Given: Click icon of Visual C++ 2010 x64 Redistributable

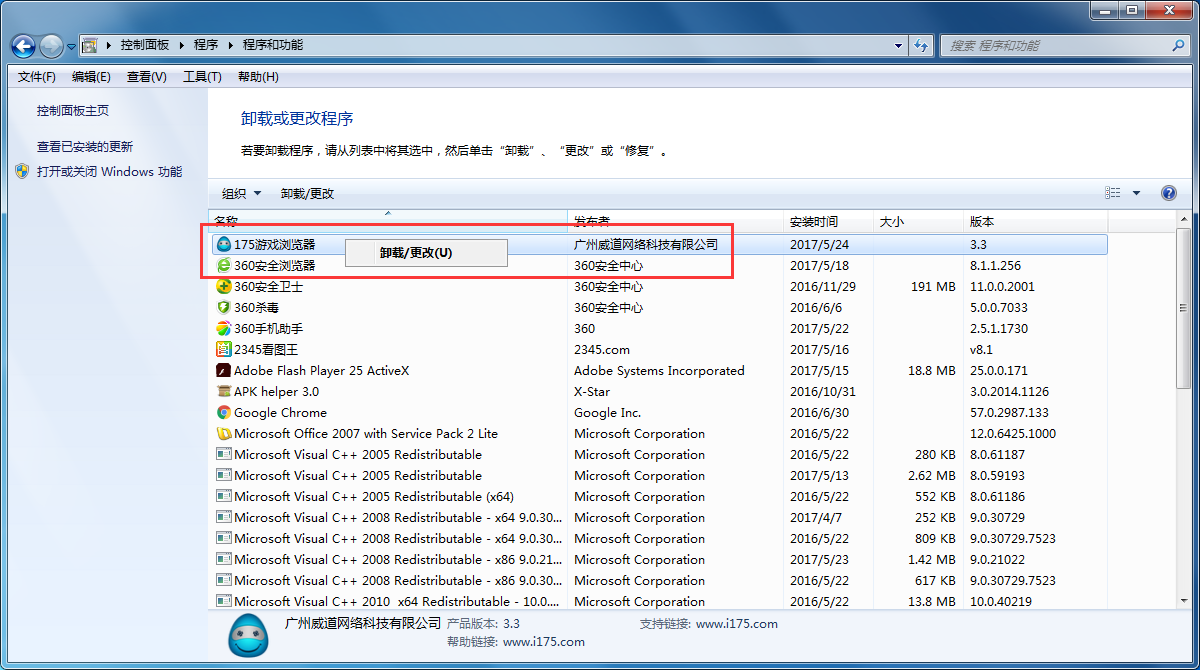Looking at the screenshot, I should (x=224, y=601).
